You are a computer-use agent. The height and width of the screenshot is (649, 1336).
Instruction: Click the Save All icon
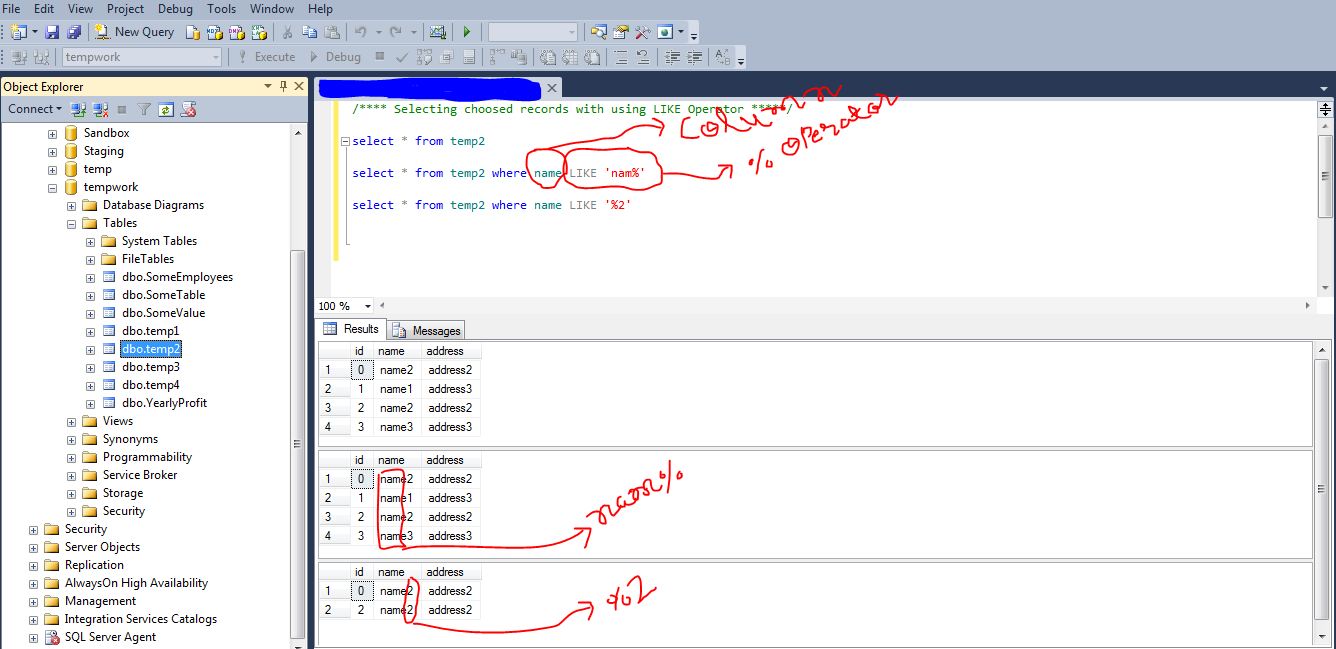pyautogui.click(x=73, y=32)
